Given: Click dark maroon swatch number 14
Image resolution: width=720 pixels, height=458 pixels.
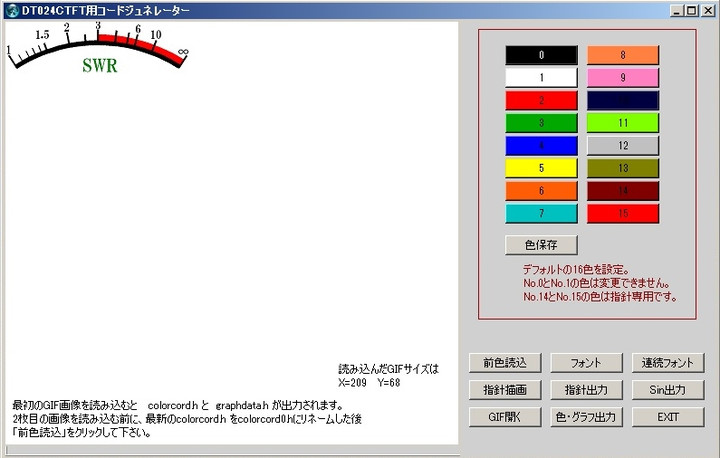Looking at the screenshot, I should (x=623, y=191).
